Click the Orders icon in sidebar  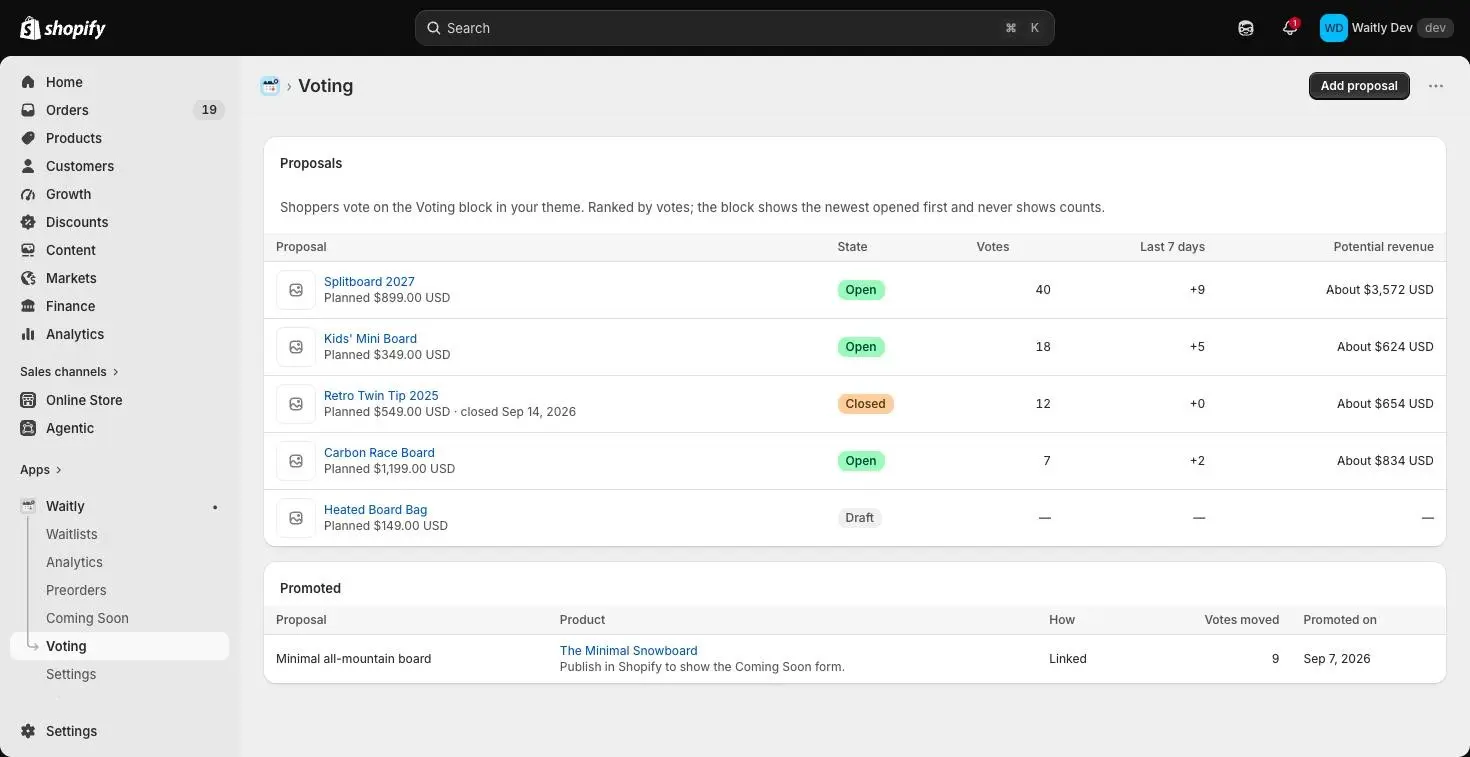[28, 110]
